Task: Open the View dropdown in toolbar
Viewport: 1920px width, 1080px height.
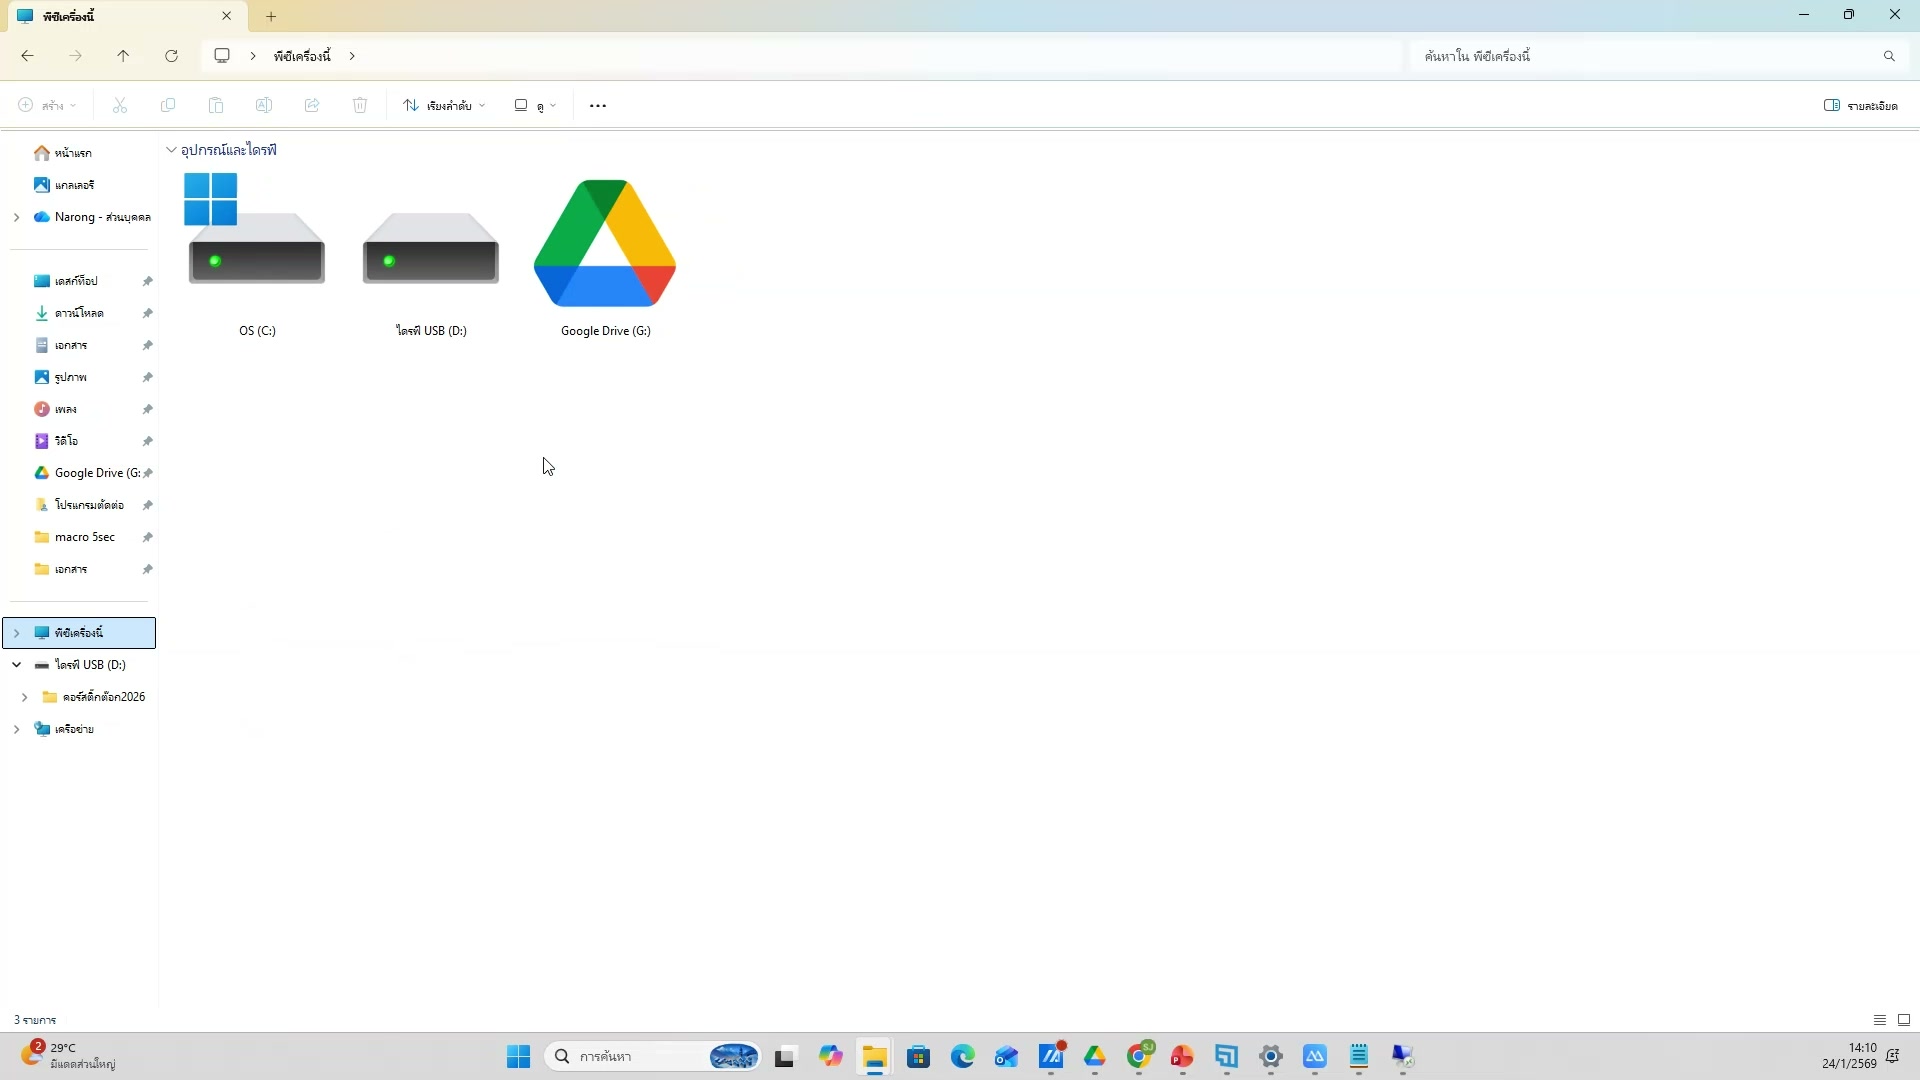Action: pyautogui.click(x=535, y=106)
